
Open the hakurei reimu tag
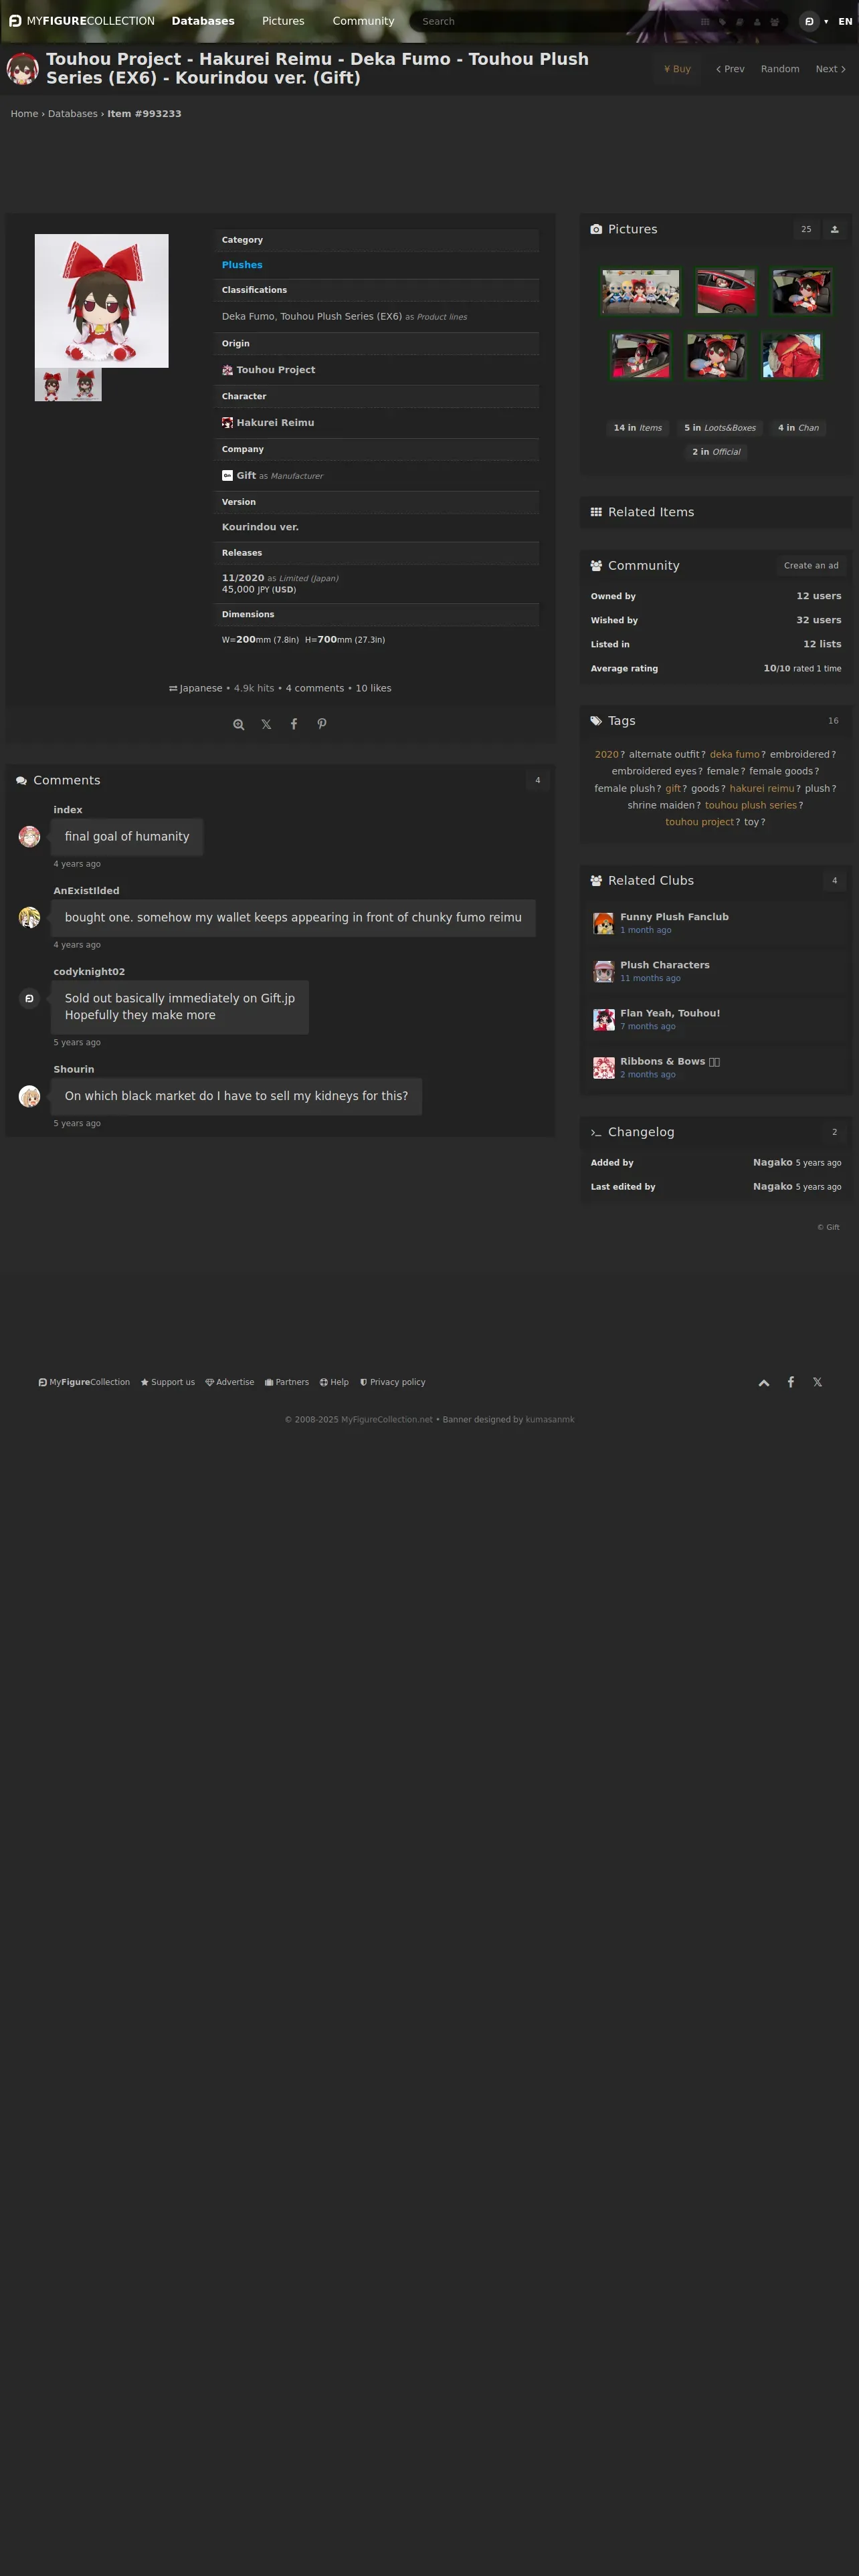[761, 789]
